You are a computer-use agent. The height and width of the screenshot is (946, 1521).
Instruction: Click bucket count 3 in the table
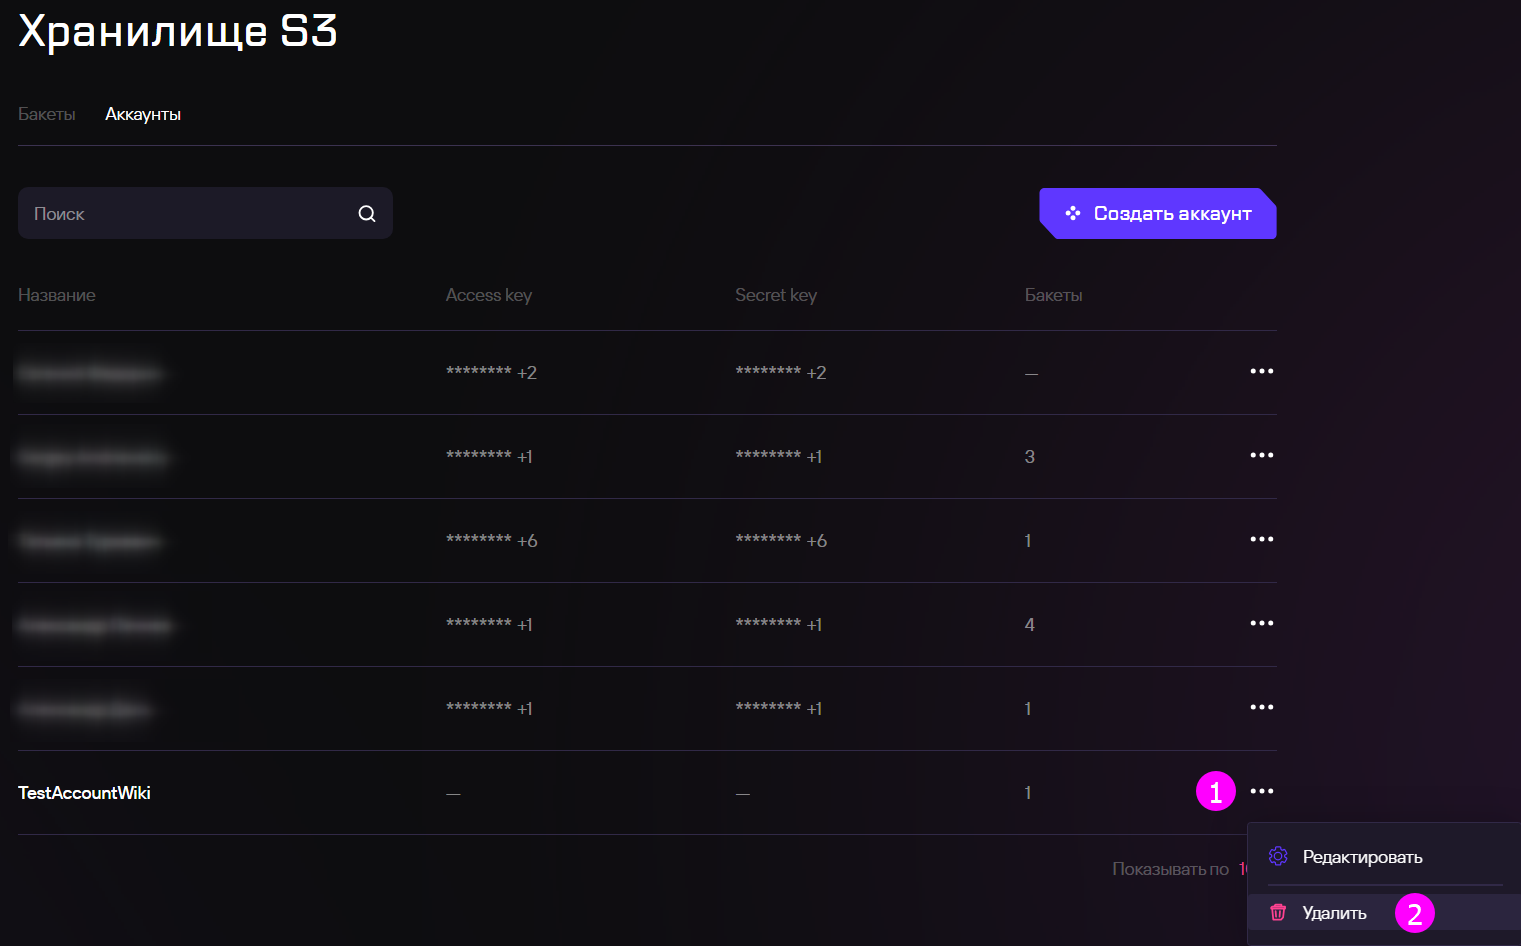[x=1030, y=457]
